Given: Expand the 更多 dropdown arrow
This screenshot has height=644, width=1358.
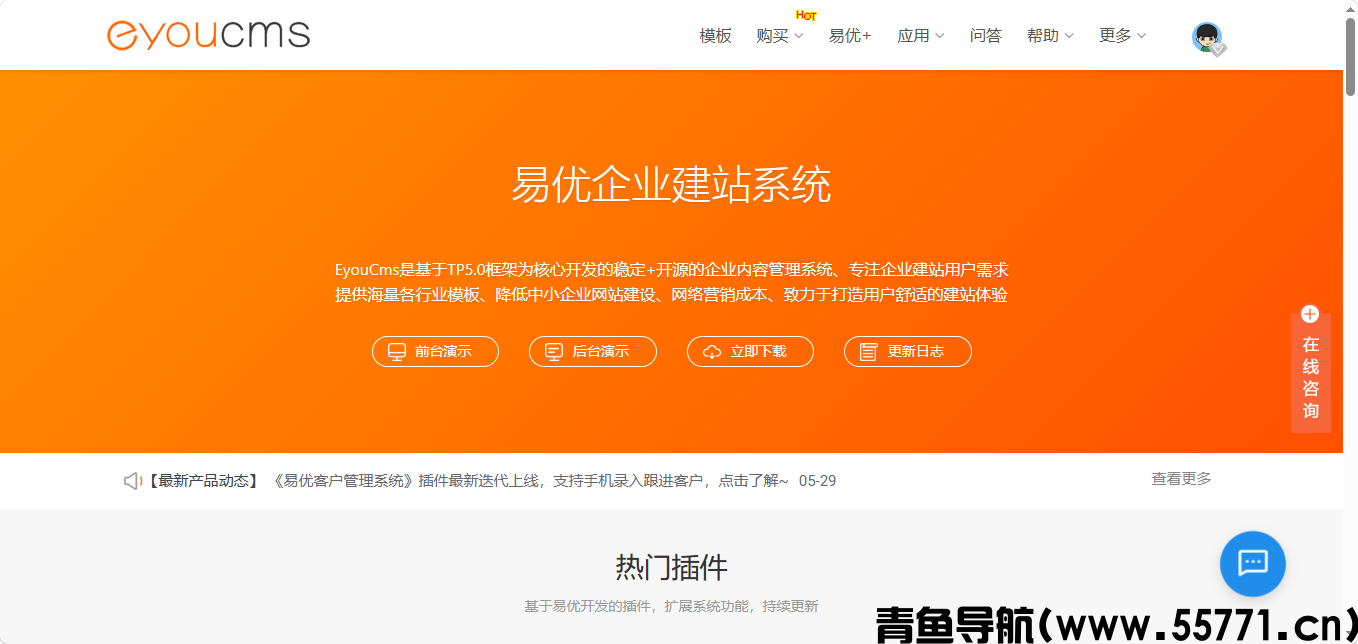Looking at the screenshot, I should pyautogui.click(x=1141, y=36).
